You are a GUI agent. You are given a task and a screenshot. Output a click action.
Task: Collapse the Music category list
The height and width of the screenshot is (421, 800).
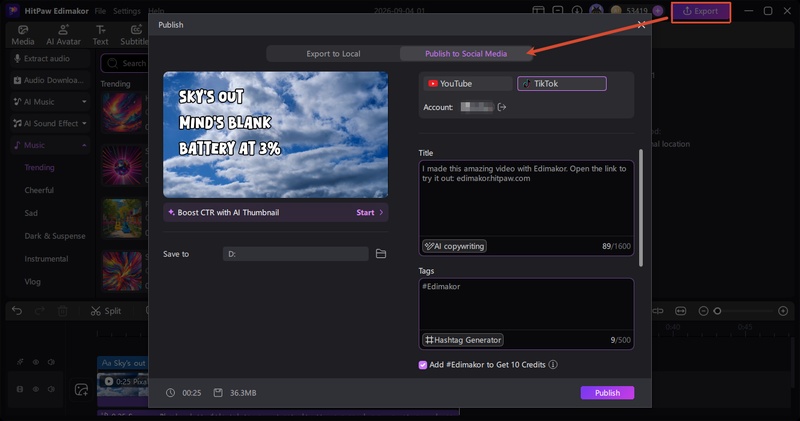tap(84, 145)
